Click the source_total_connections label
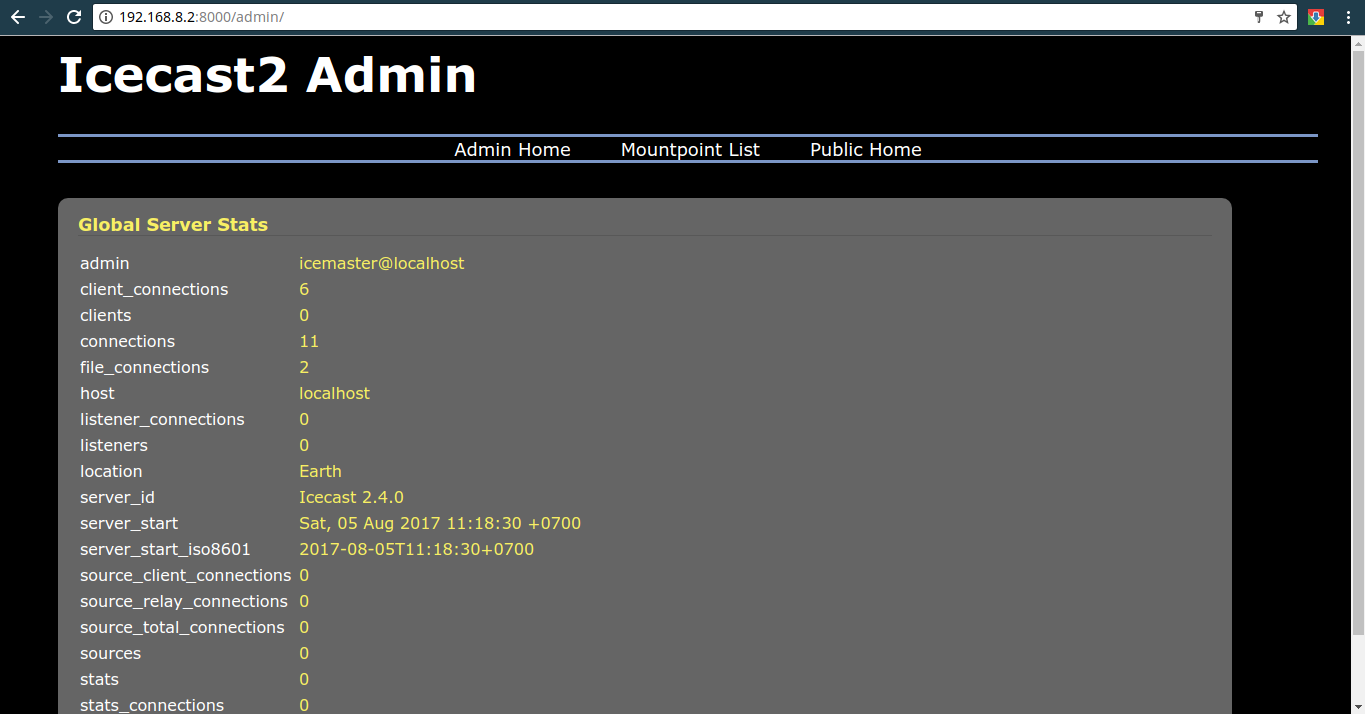The width and height of the screenshot is (1365, 714). tap(182, 628)
